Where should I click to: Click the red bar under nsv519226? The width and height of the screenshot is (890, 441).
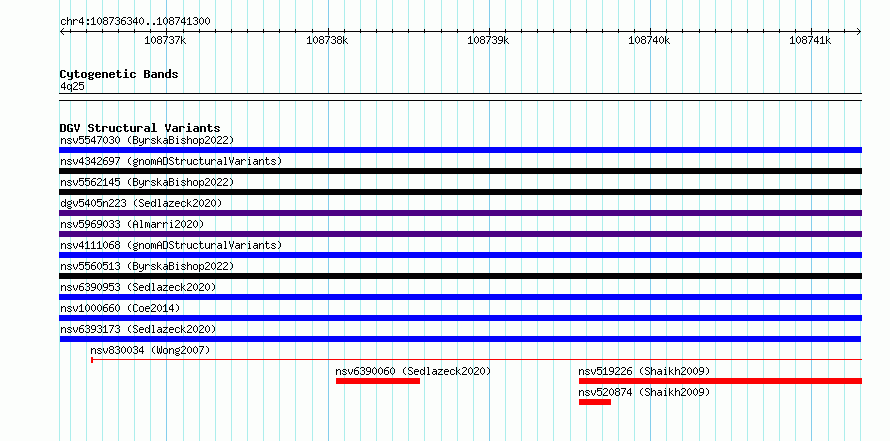click(720, 381)
